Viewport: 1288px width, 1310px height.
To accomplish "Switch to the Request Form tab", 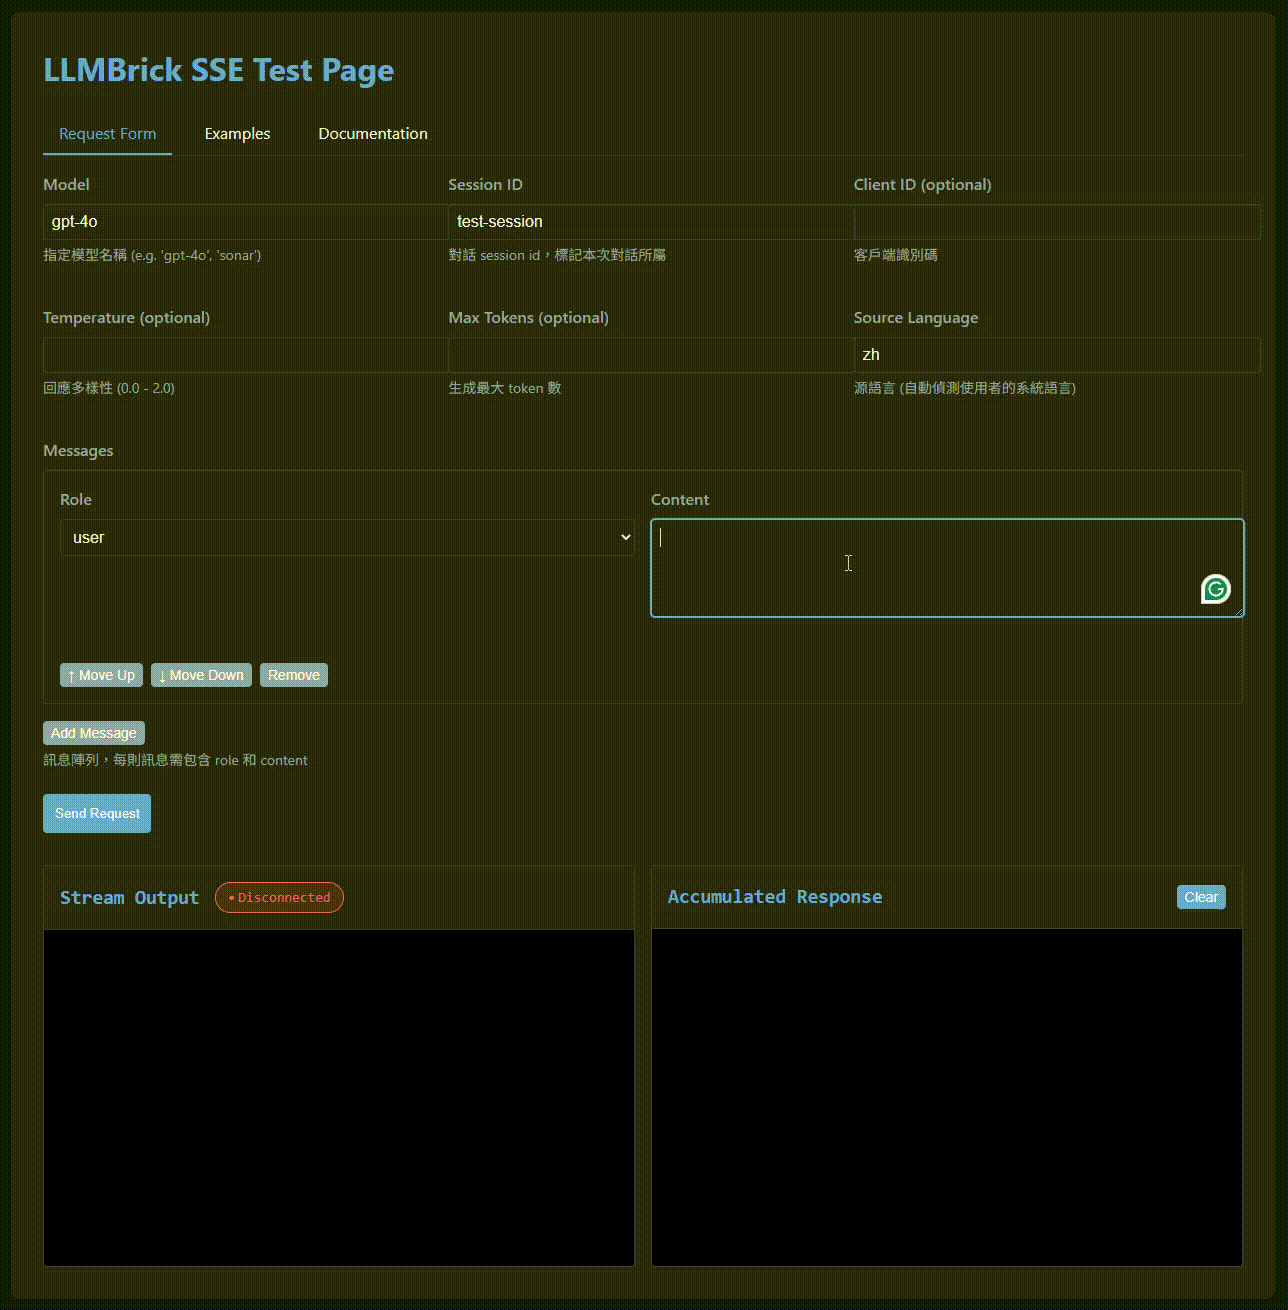I will [107, 134].
